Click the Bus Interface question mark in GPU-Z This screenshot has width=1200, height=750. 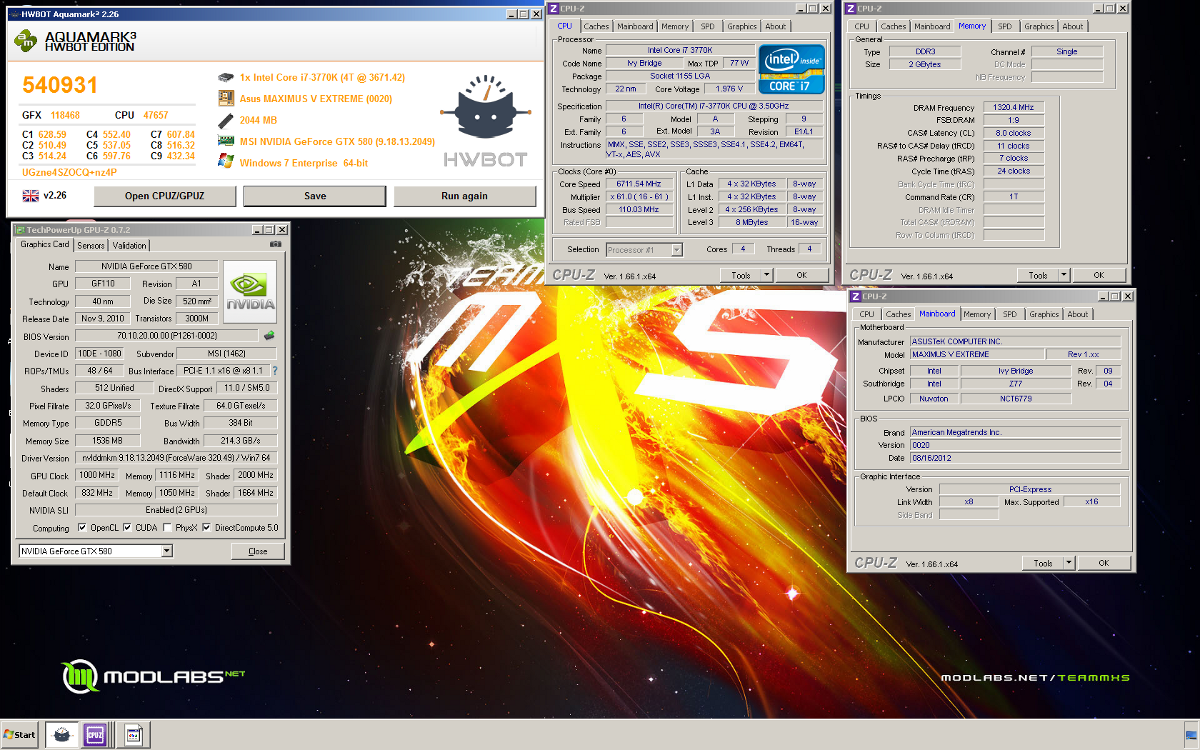tap(275, 371)
